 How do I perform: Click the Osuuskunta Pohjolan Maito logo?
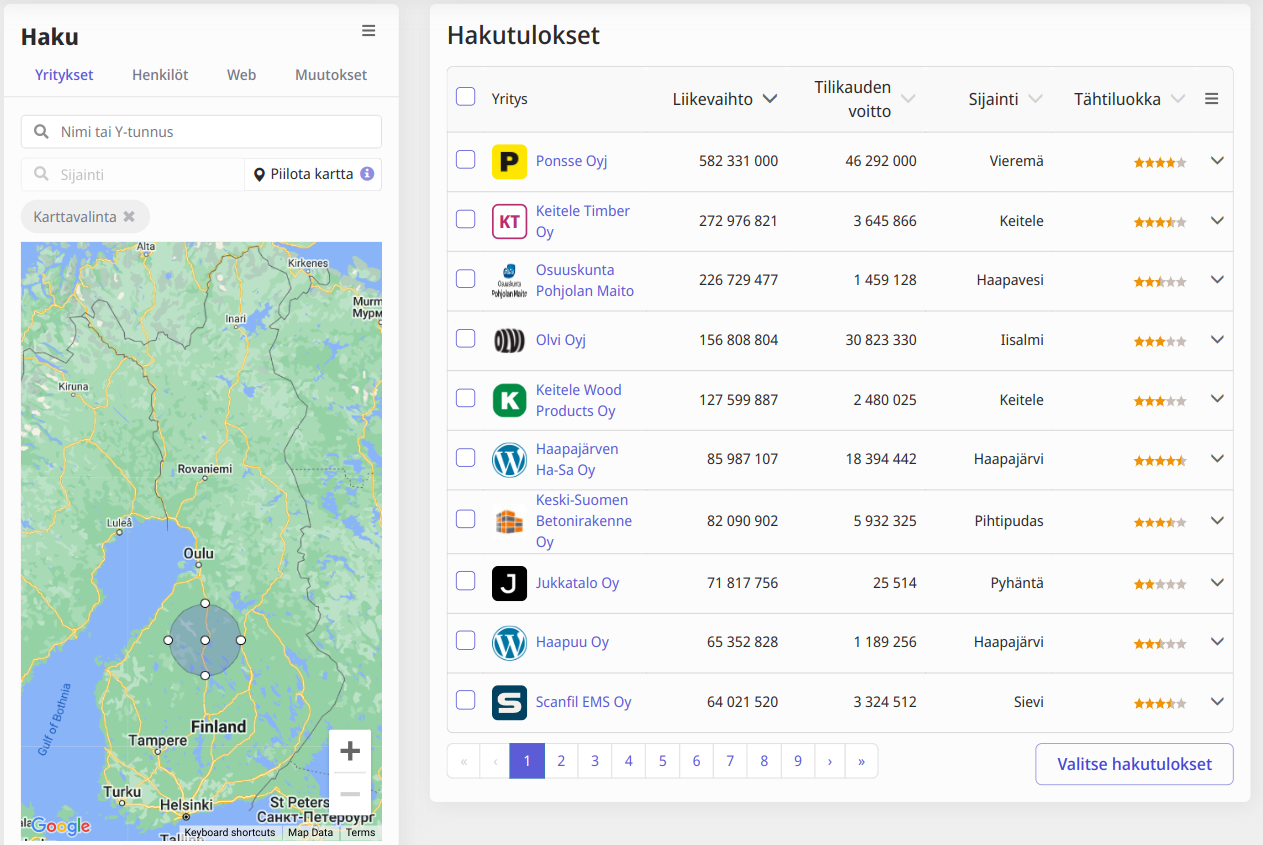click(509, 280)
